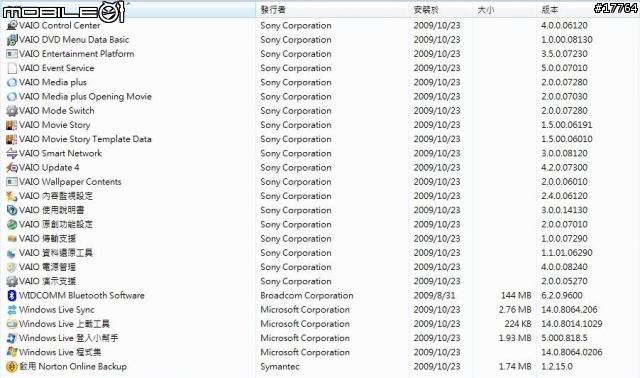Select the VAIO Mode Switch name

click(x=56, y=111)
